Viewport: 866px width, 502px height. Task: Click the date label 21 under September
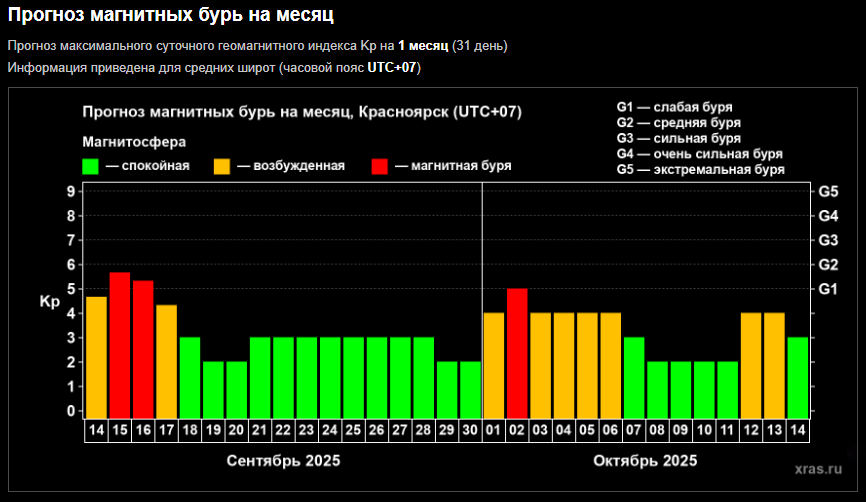pyautogui.click(x=260, y=430)
